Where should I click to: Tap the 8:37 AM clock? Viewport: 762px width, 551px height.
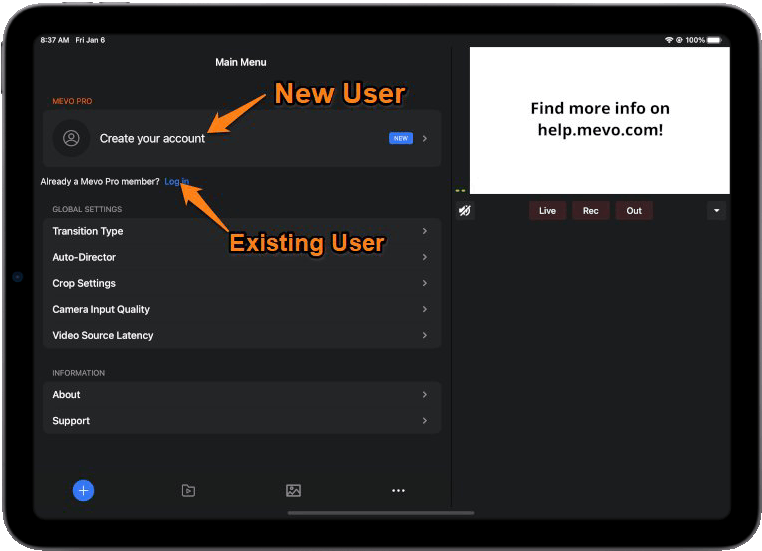tap(54, 40)
